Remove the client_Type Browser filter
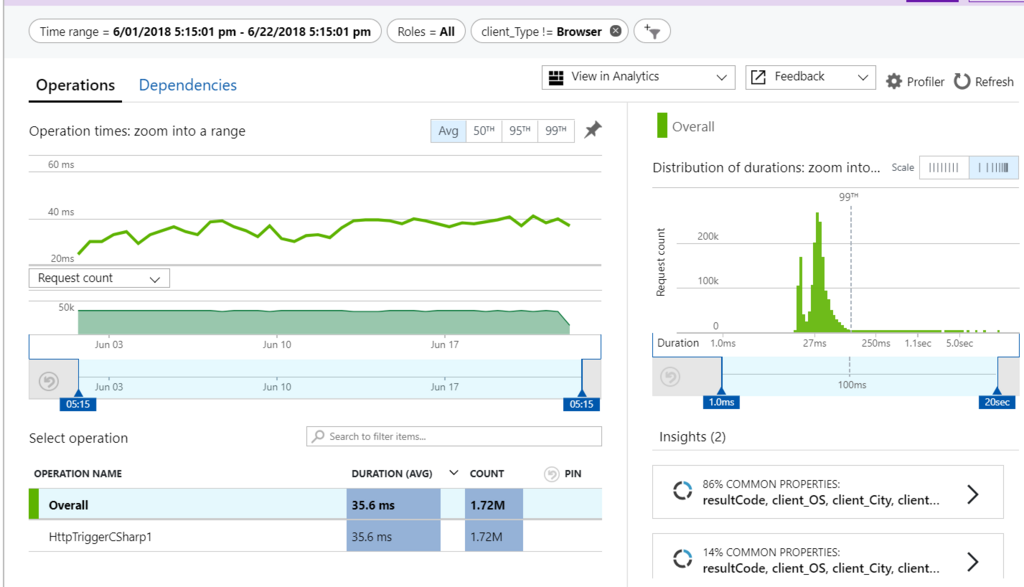 (615, 31)
